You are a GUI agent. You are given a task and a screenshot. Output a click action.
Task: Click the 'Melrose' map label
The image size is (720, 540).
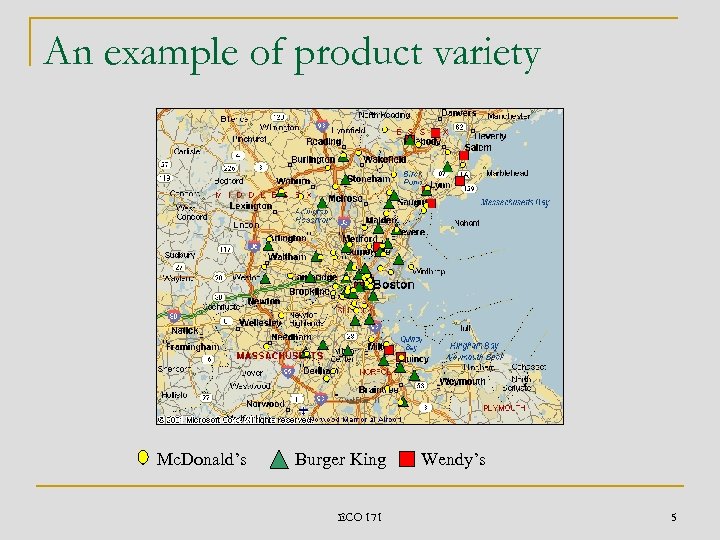(x=345, y=198)
